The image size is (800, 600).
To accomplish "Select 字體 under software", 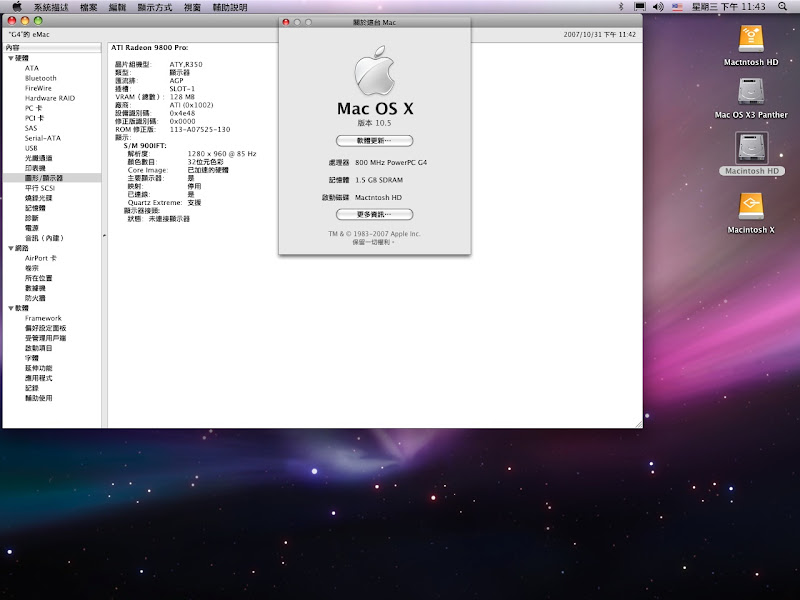I will pyautogui.click(x=32, y=358).
